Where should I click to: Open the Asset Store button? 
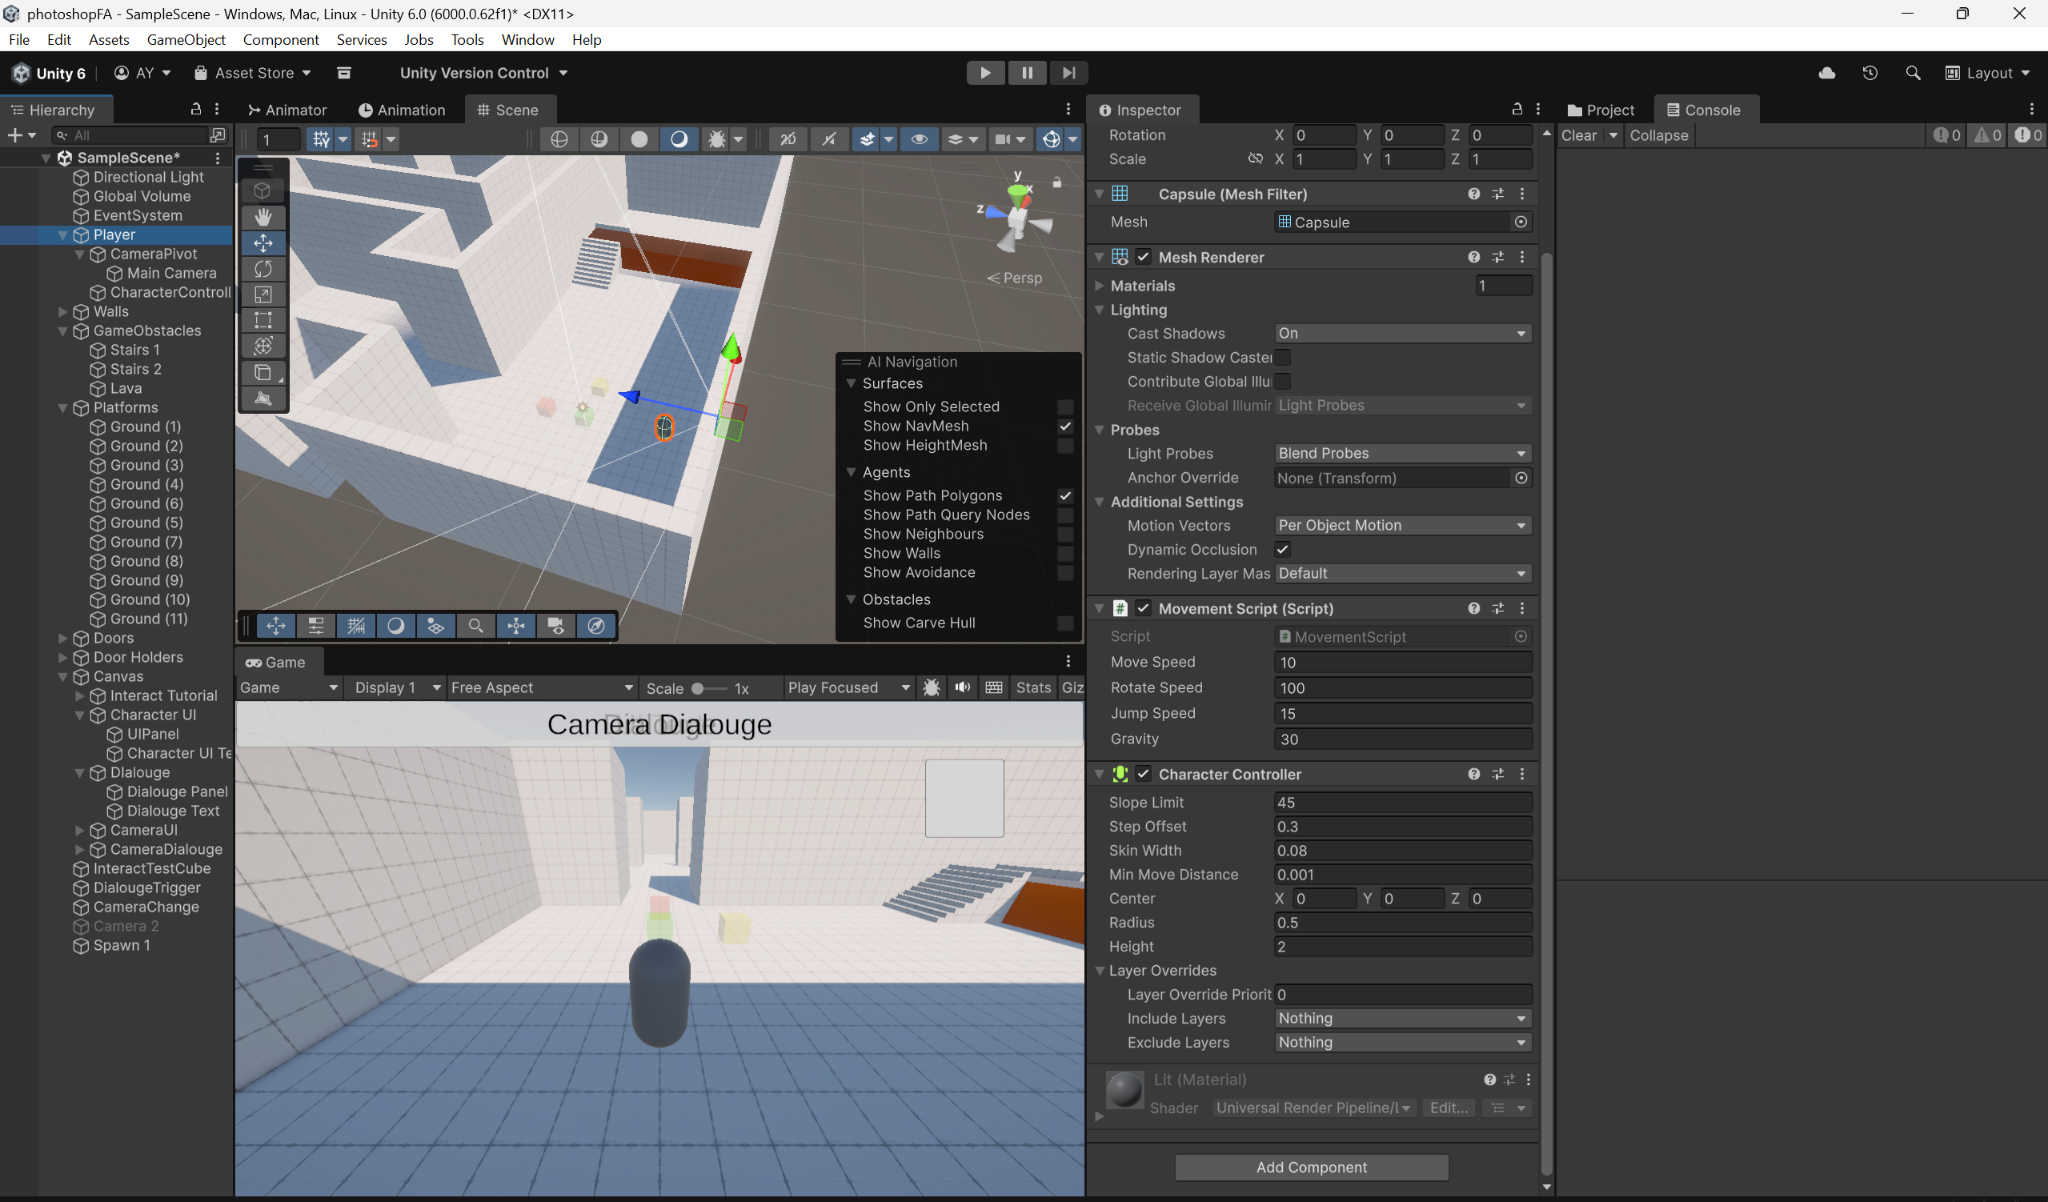(253, 73)
